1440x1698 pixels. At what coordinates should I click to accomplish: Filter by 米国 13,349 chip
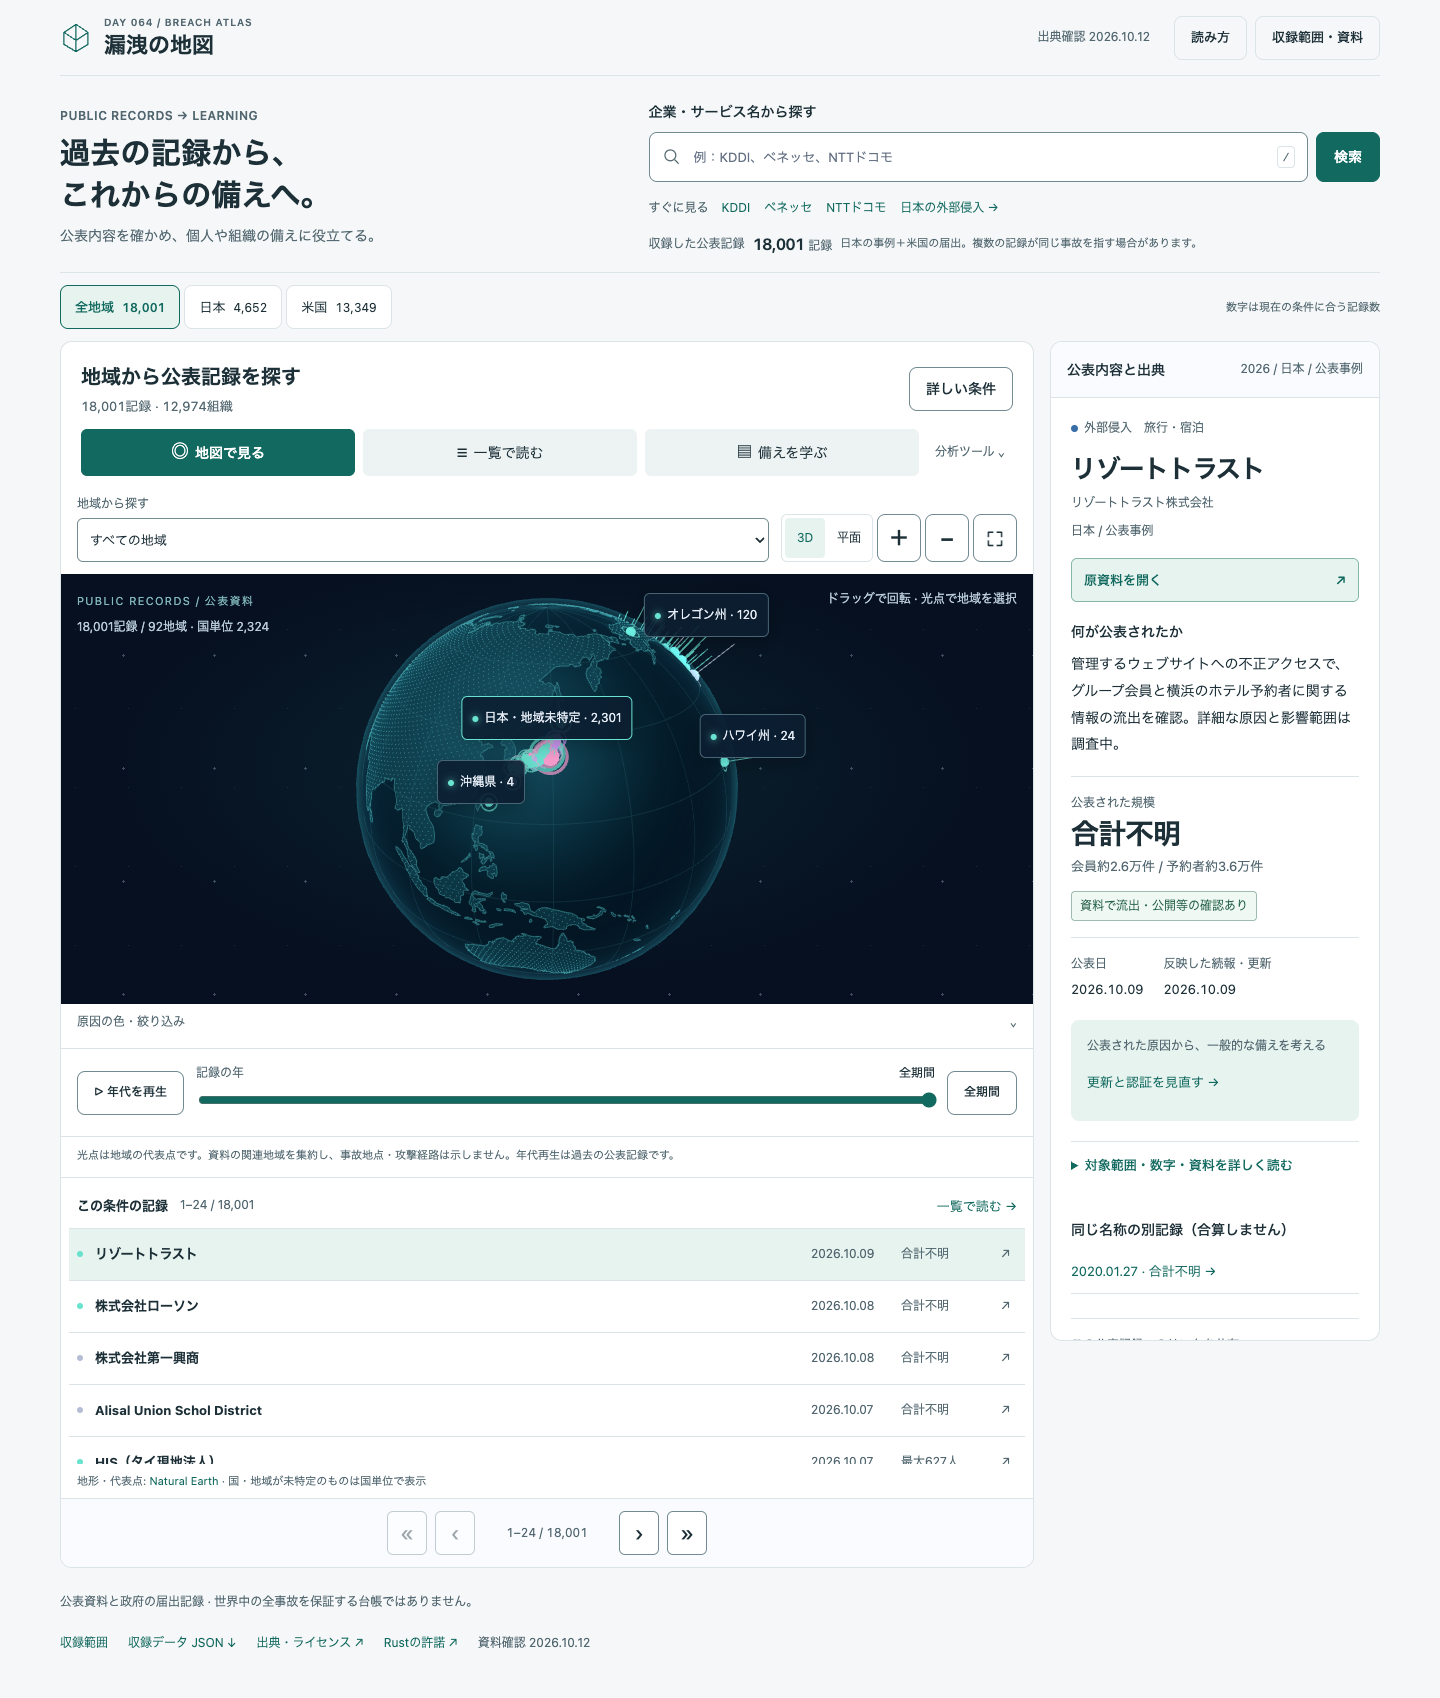pyautogui.click(x=339, y=307)
